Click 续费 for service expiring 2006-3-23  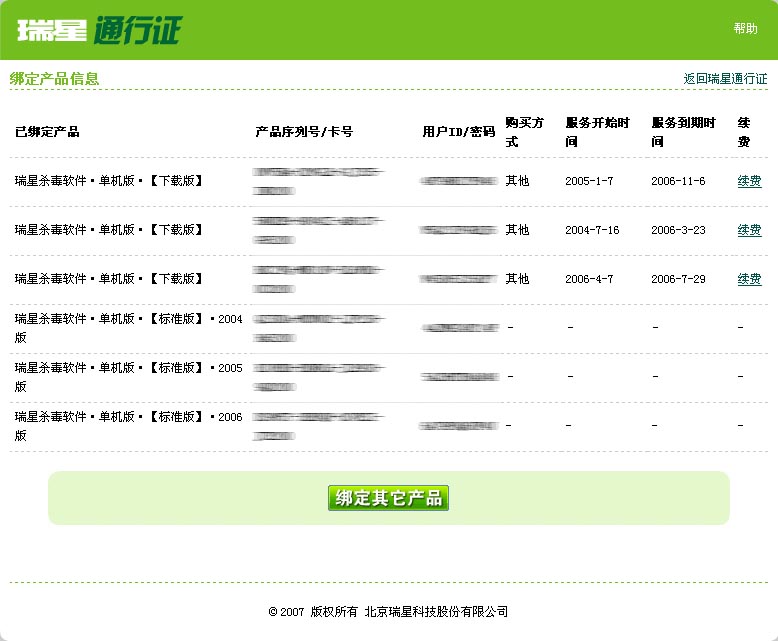749,230
